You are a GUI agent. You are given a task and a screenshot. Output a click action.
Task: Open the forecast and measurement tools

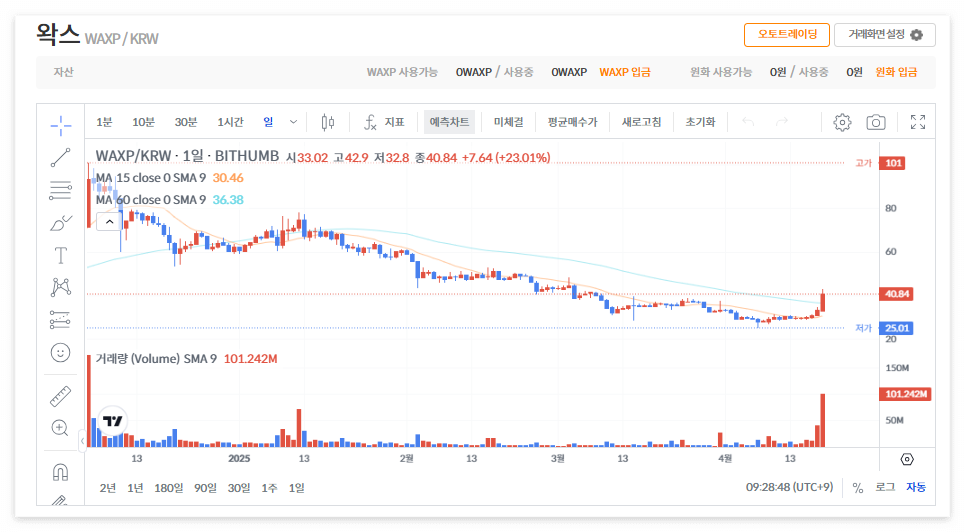(60, 320)
